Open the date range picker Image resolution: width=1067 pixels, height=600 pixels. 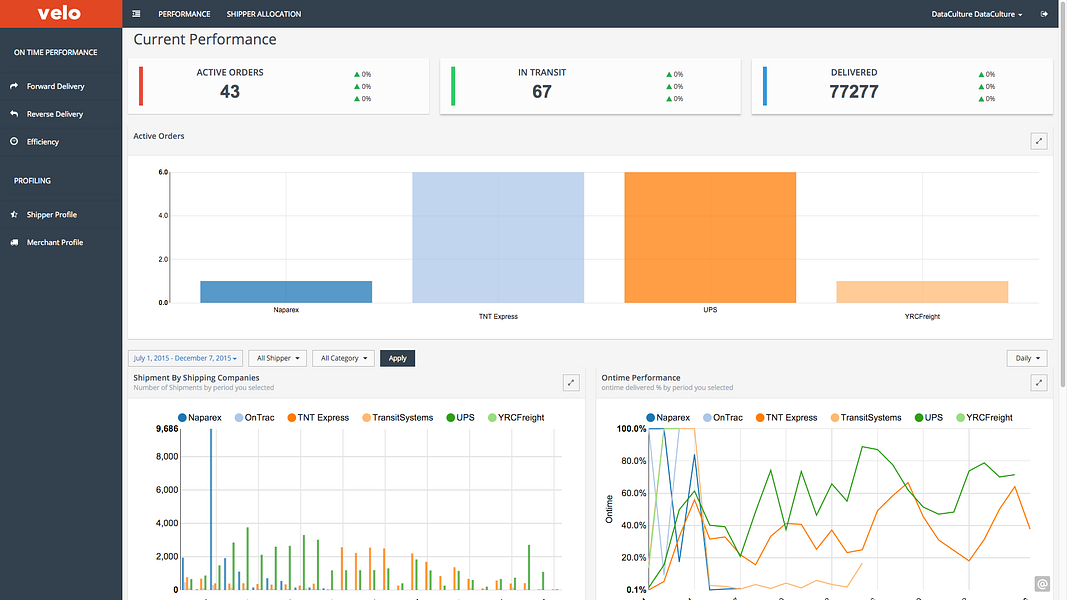(185, 358)
